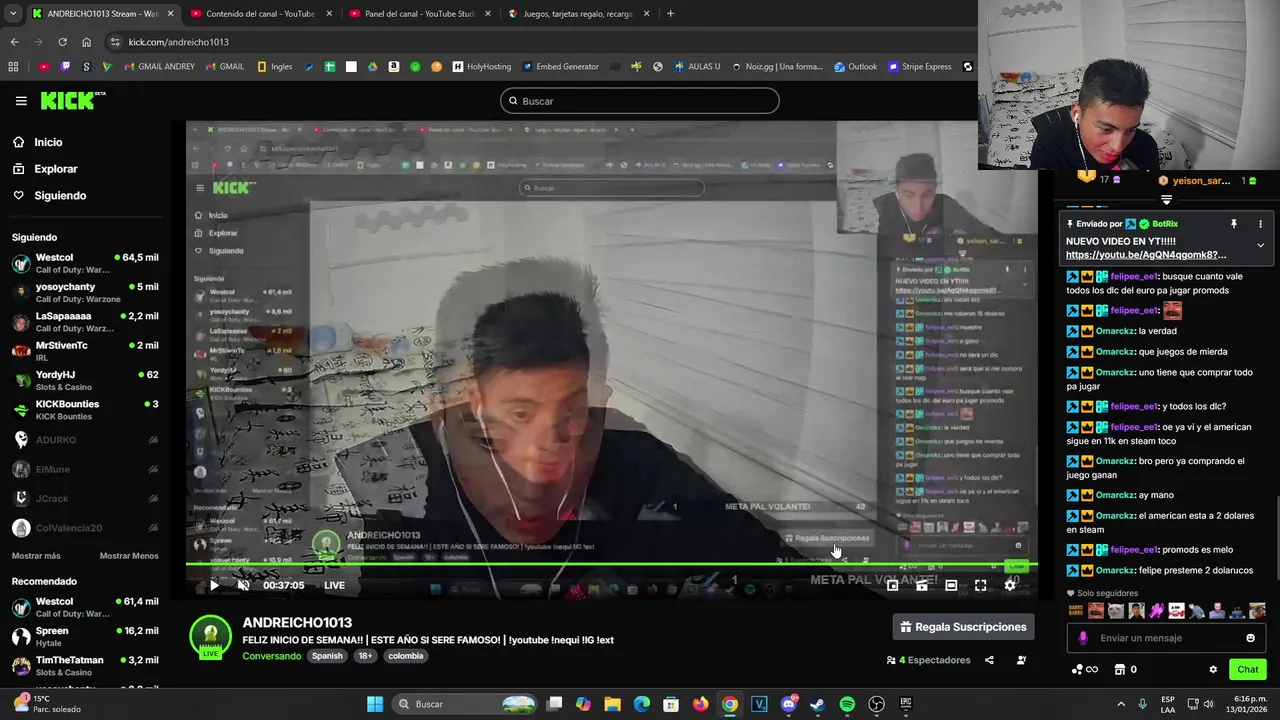
Task: Open TimTheTatman in Recomendado list
Action: coord(85,666)
